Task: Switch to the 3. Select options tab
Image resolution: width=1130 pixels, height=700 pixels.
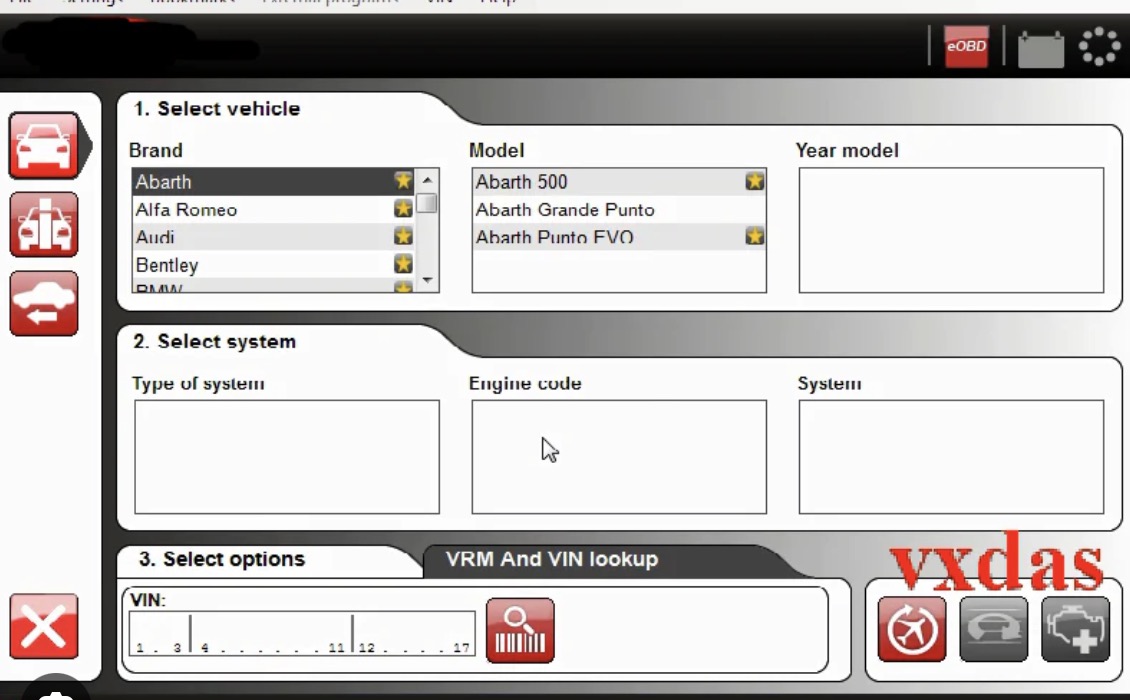Action: click(222, 559)
